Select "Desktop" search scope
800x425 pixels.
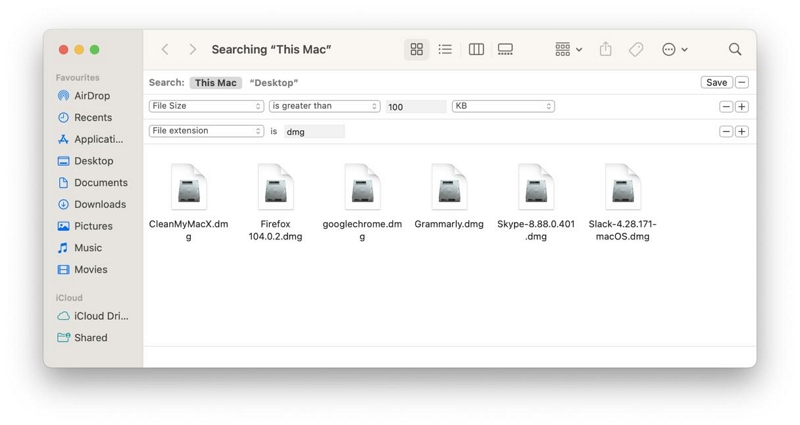[273, 83]
